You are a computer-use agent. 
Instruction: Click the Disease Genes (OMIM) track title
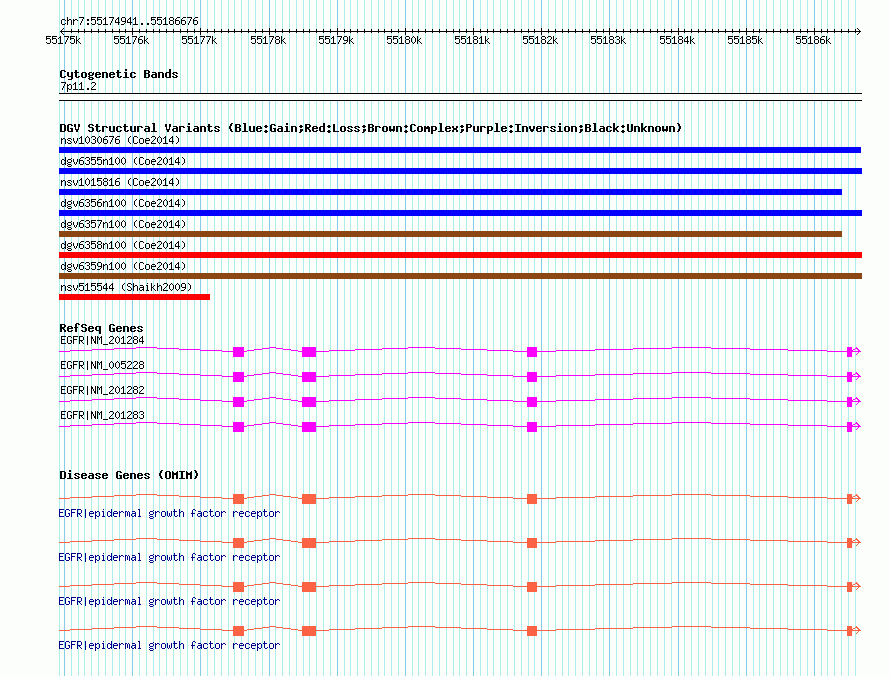coord(129,475)
